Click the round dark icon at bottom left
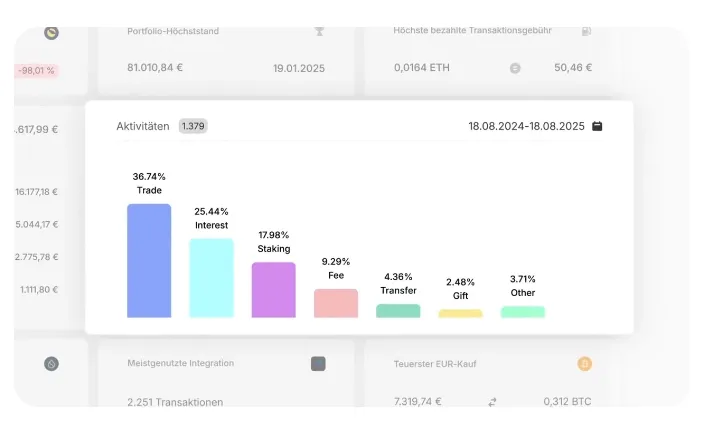The width and height of the screenshot is (714, 427). click(51, 364)
